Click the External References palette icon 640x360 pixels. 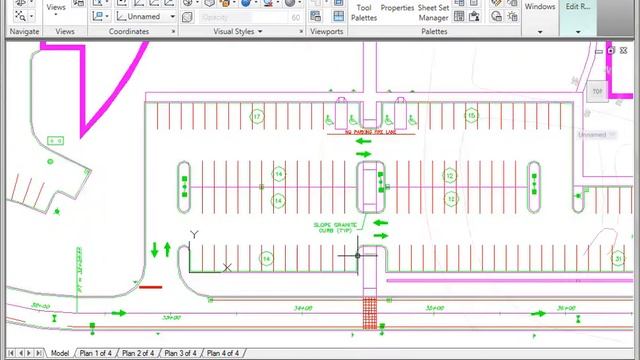tap(496, 16)
